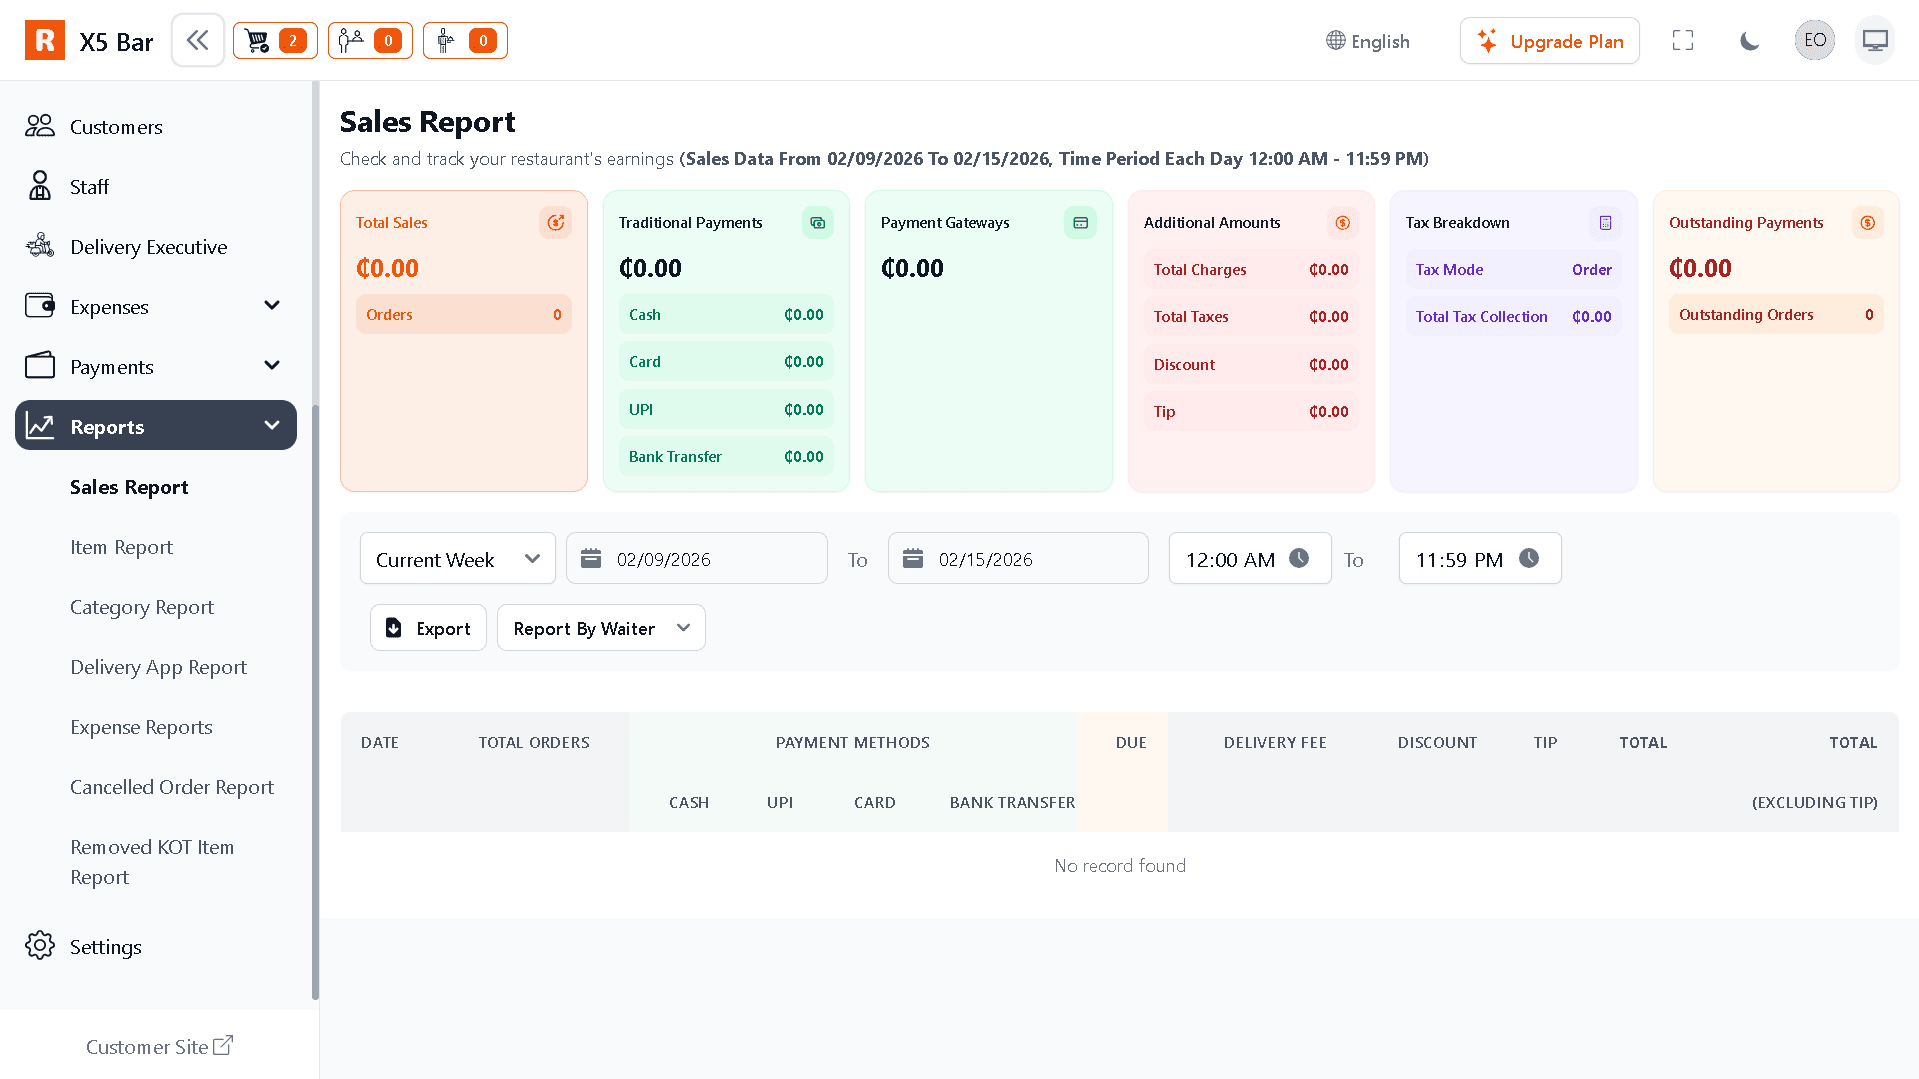Click the EO user avatar

pyautogui.click(x=1814, y=41)
